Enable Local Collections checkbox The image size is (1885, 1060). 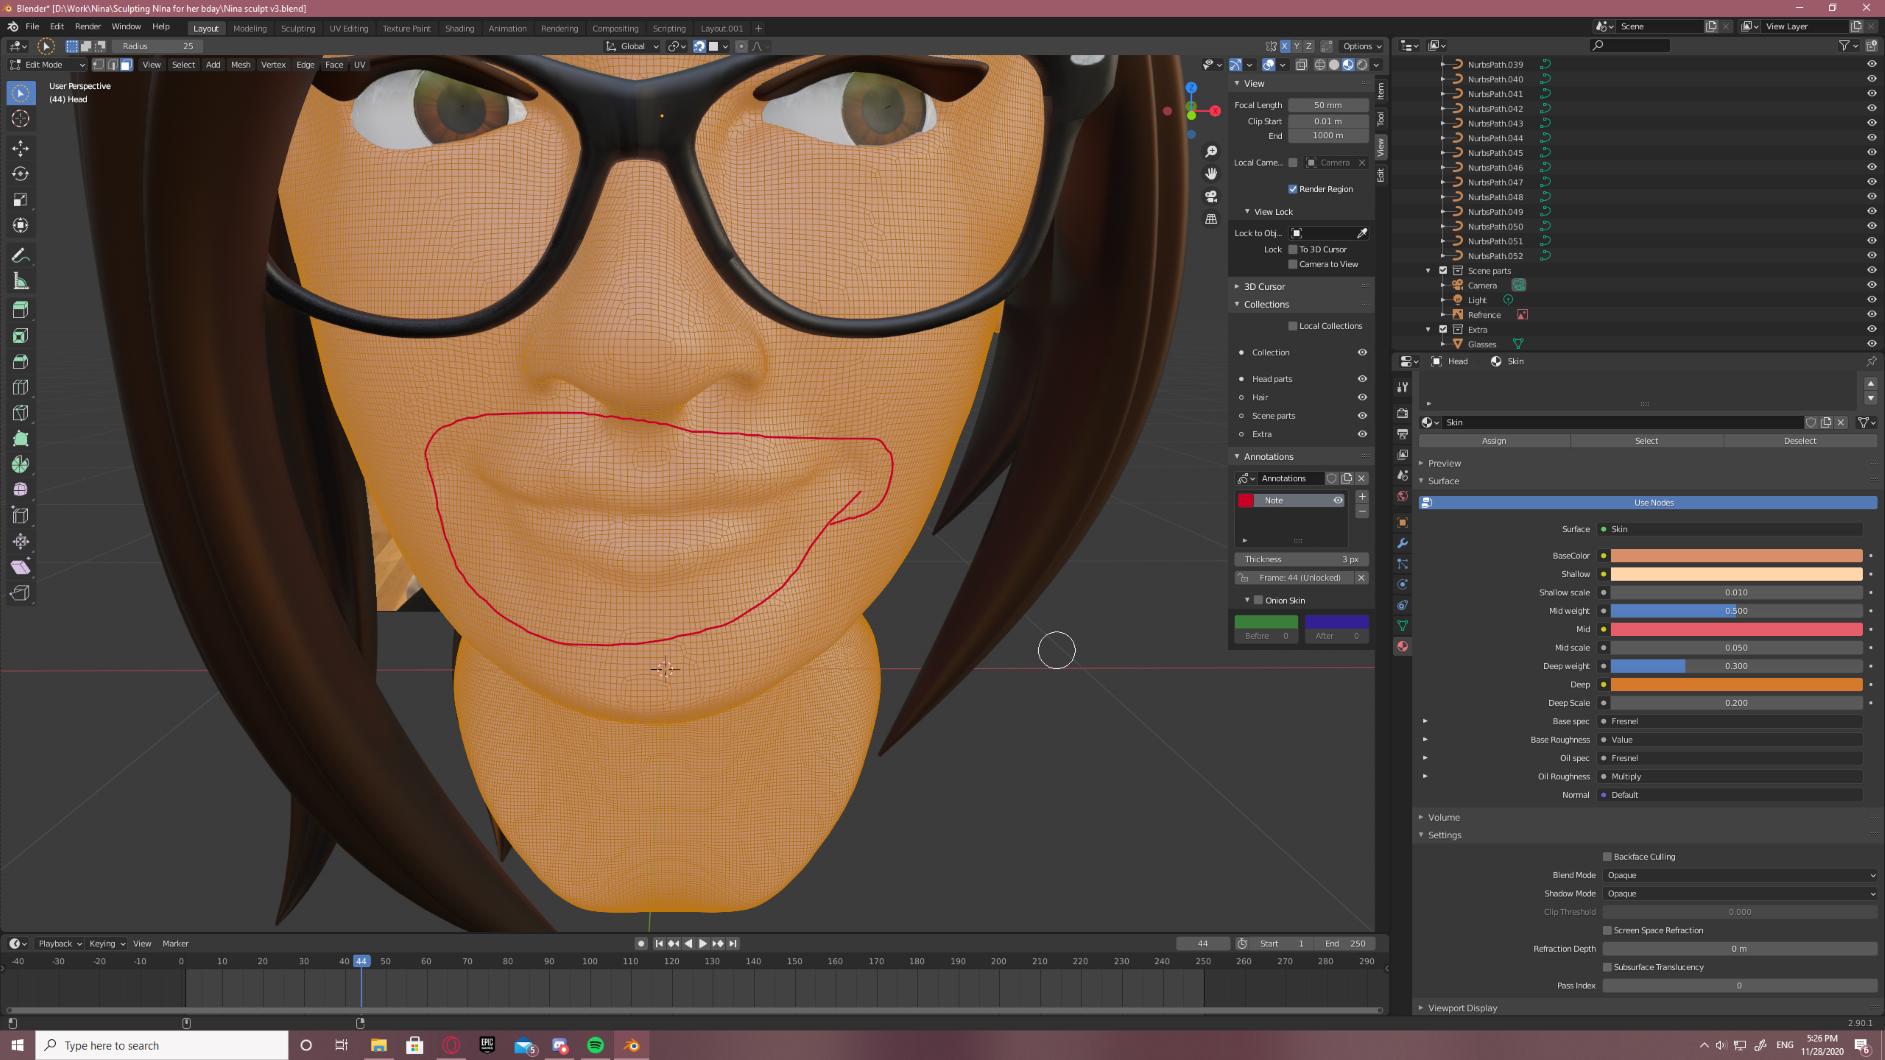[1293, 326]
